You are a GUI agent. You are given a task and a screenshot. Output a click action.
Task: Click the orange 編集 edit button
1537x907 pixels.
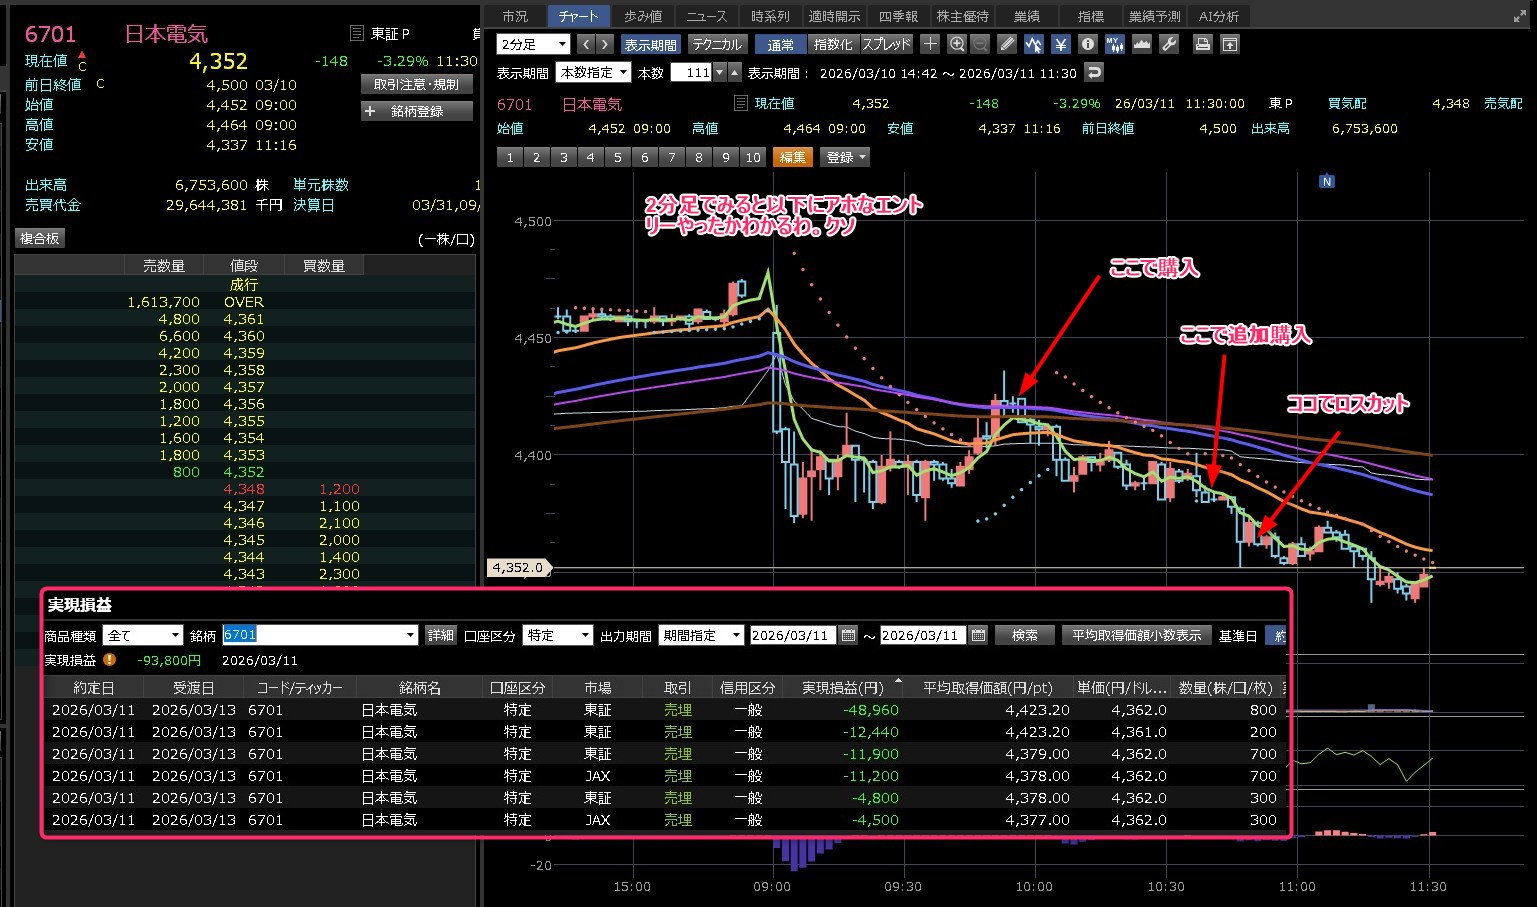pos(792,157)
